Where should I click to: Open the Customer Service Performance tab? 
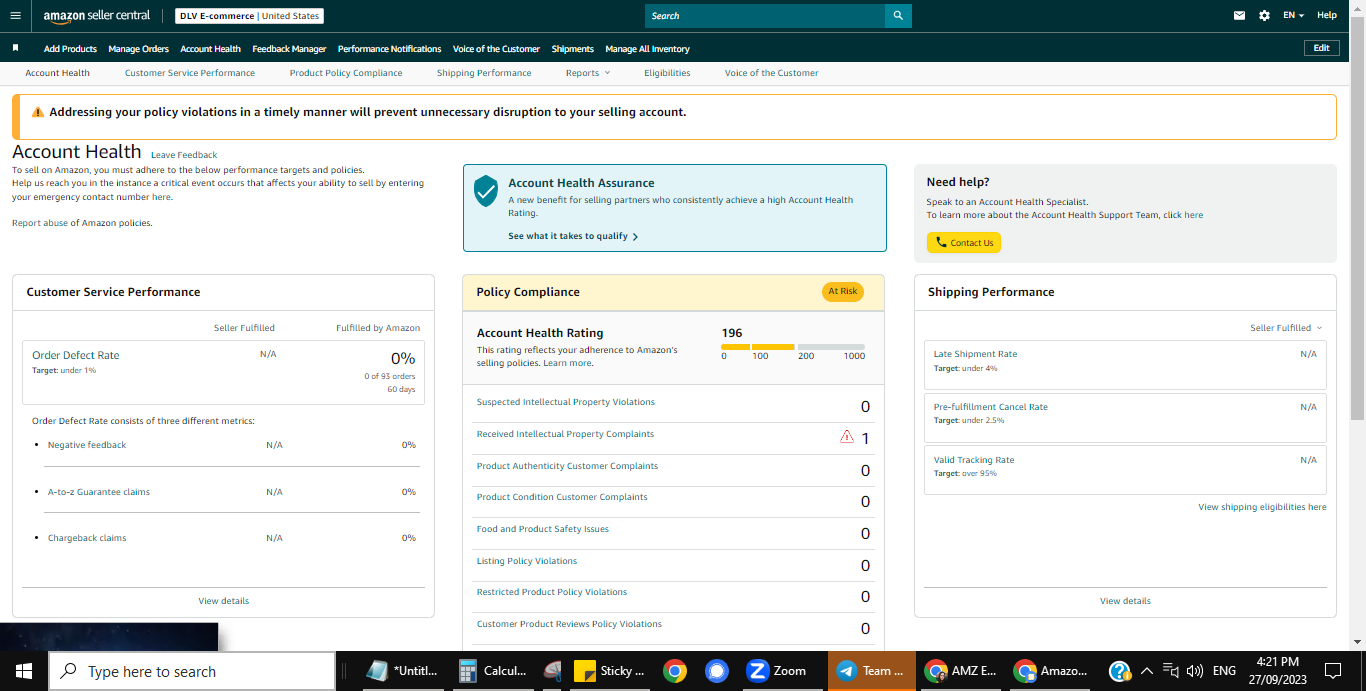pos(190,73)
